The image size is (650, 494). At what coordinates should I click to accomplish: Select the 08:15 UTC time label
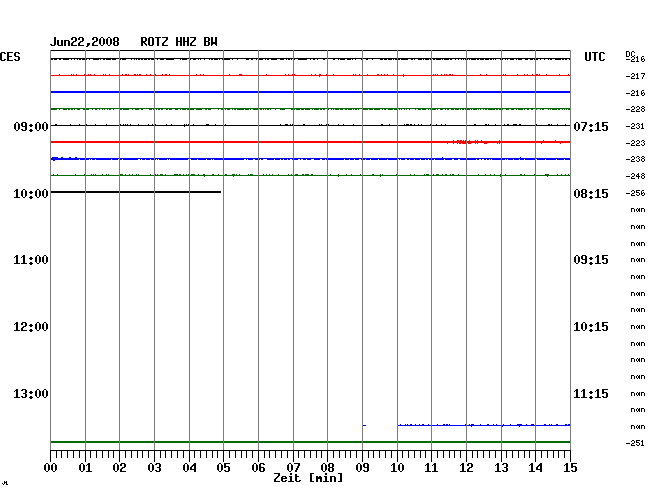(591, 194)
